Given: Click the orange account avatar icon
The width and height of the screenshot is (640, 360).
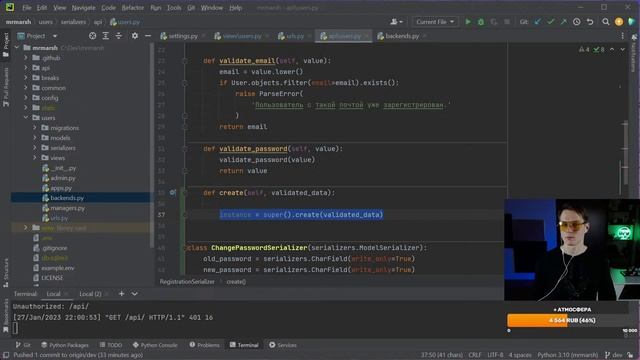Looking at the screenshot, I should coord(619,22).
